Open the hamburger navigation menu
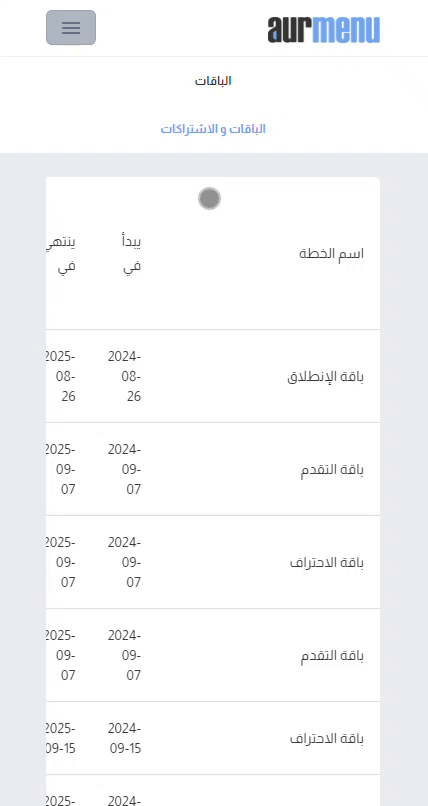This screenshot has height=806, width=428. (x=71, y=28)
